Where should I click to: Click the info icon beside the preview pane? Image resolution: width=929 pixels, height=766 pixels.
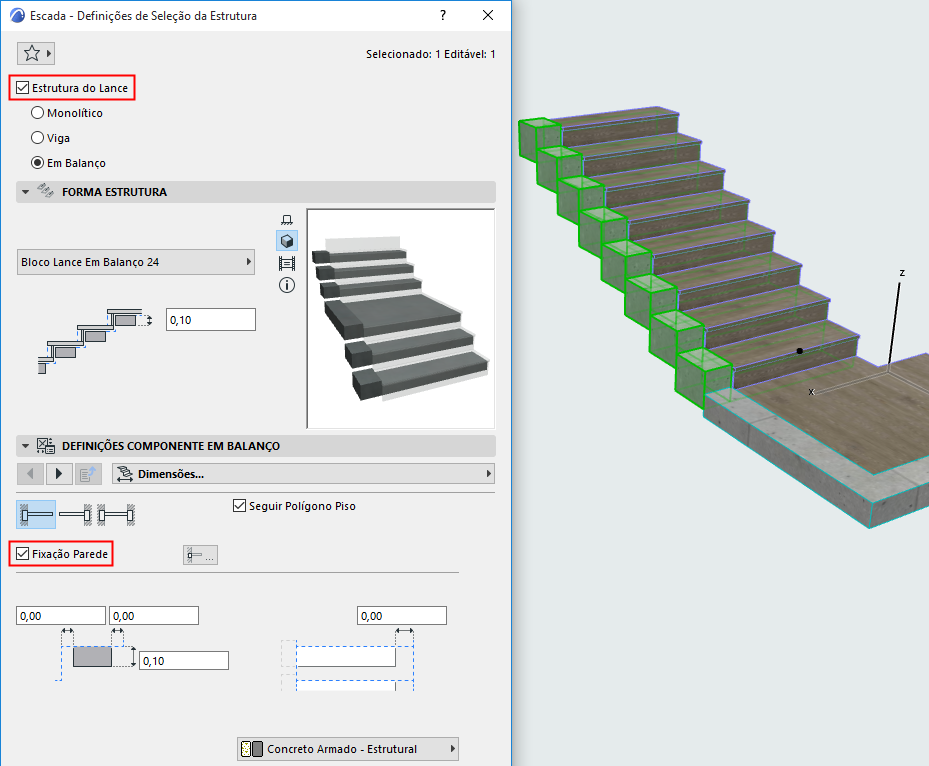(x=285, y=284)
